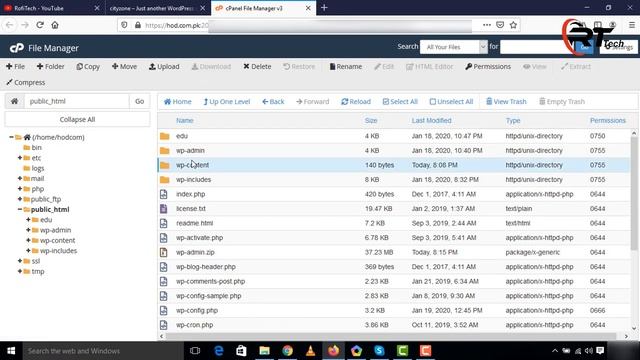Collapse All folders in the tree
This screenshot has width=640, height=360.
pyautogui.click(x=77, y=120)
